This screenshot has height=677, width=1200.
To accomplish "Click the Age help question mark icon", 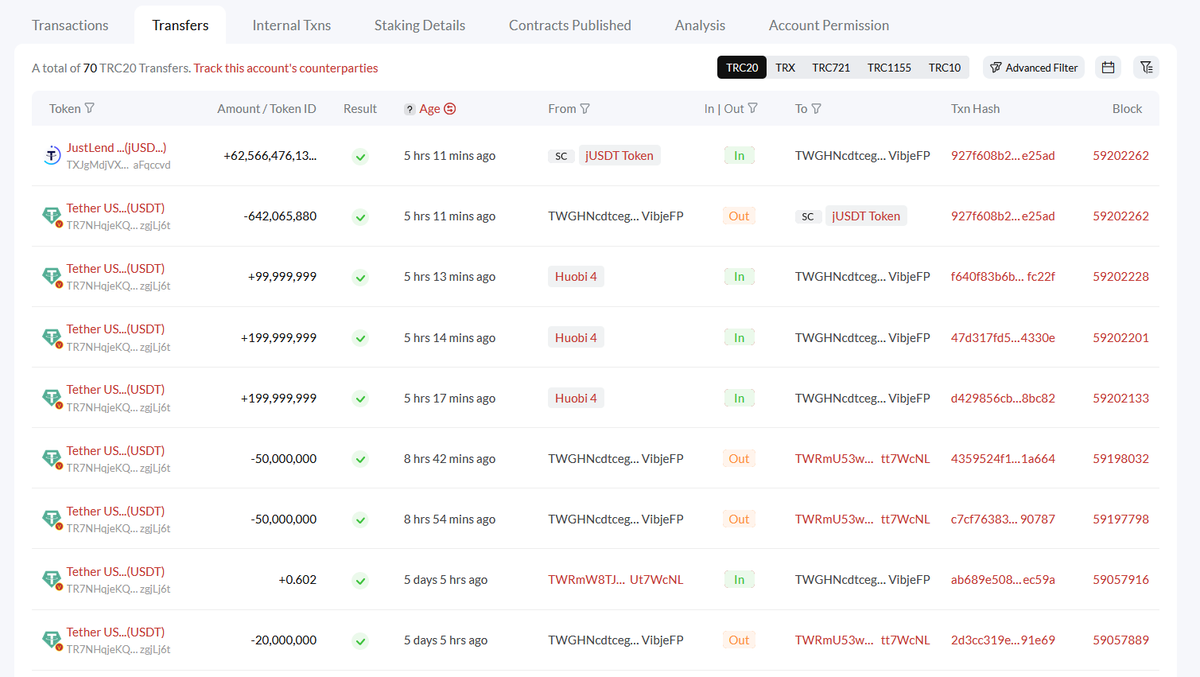I will (410, 109).
